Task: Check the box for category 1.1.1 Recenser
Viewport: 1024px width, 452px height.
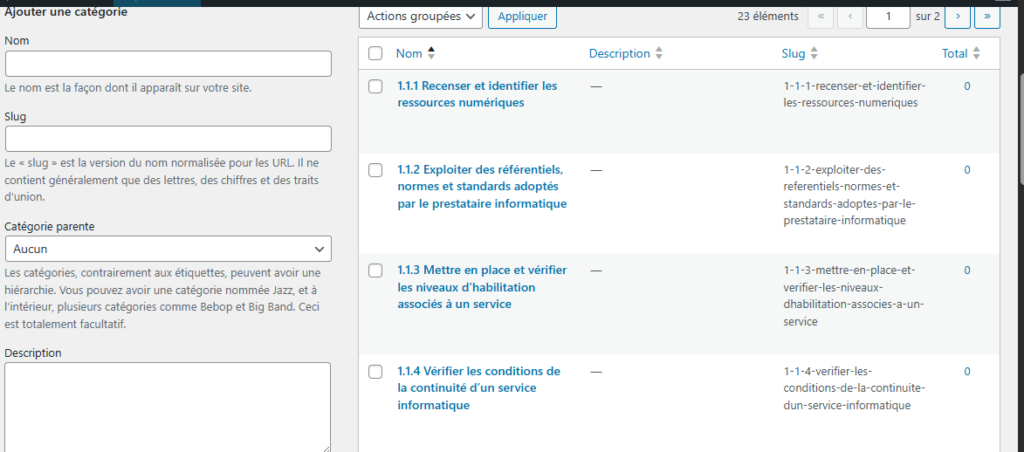Action: tap(375, 87)
